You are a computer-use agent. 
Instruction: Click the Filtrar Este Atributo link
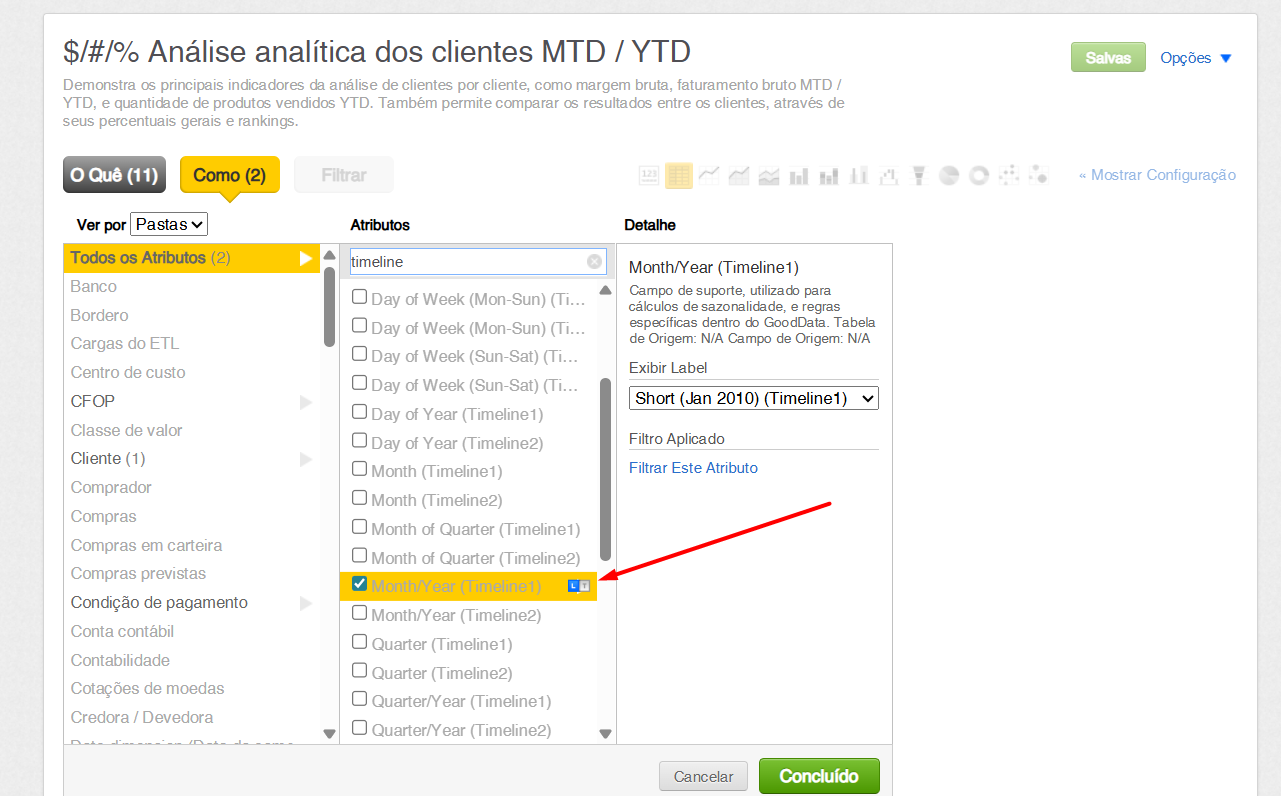pos(693,468)
